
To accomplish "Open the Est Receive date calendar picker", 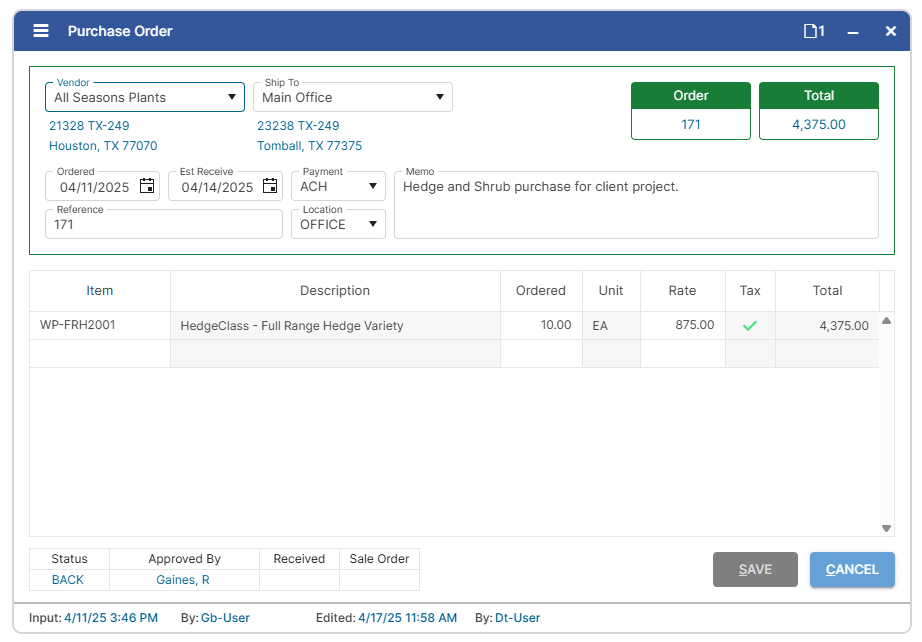I will point(270,186).
